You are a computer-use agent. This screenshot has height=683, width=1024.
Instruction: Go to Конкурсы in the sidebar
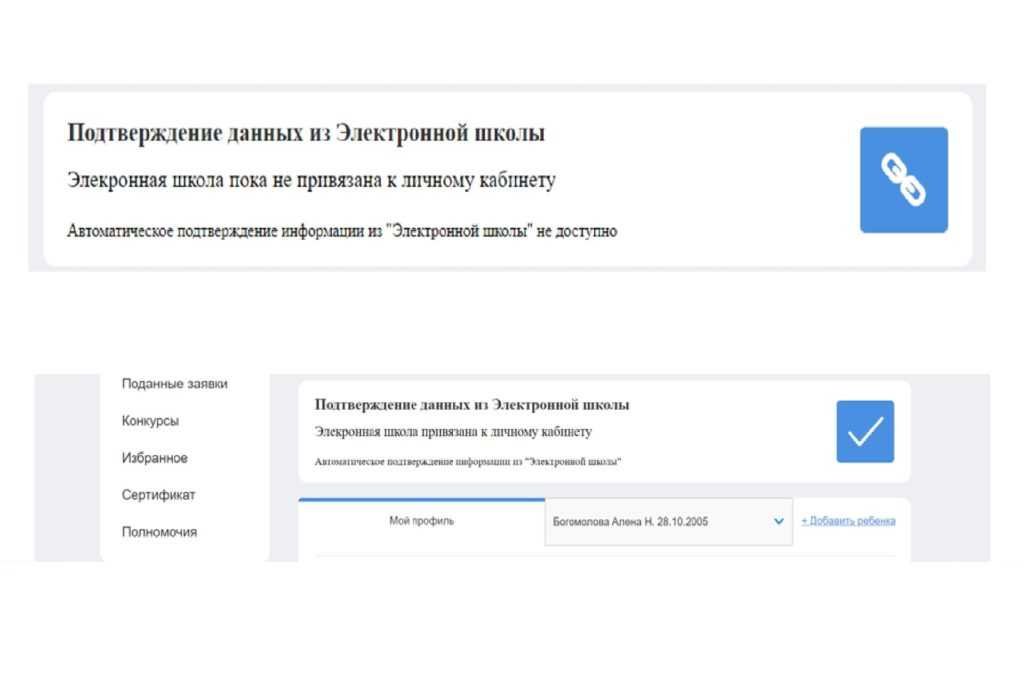tap(150, 421)
